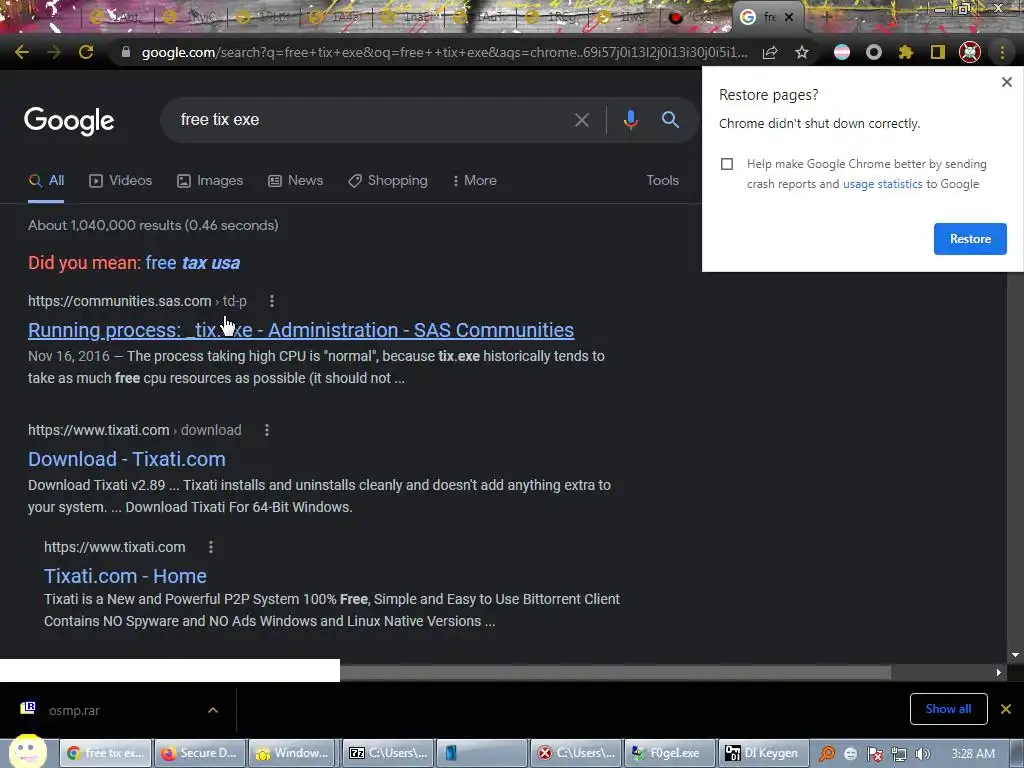Submit search with magnifier icon
This screenshot has height=768, width=1024.
670,120
